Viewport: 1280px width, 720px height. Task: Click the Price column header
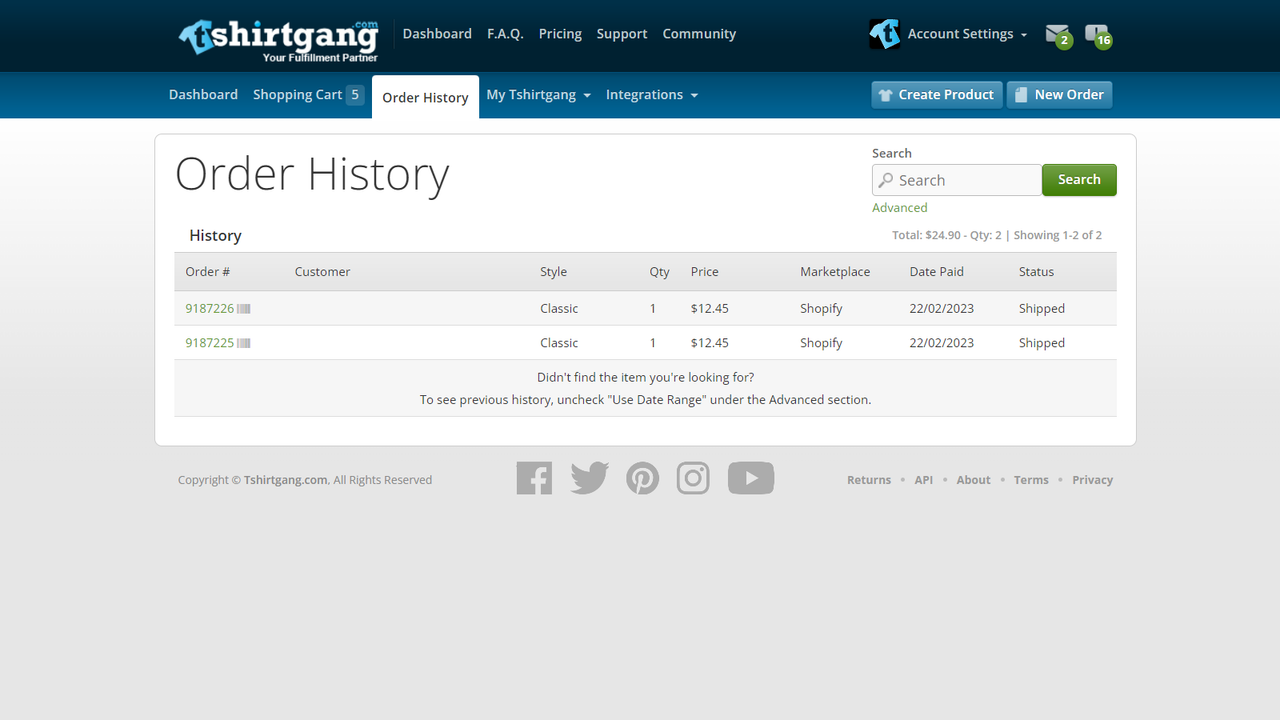tap(705, 272)
